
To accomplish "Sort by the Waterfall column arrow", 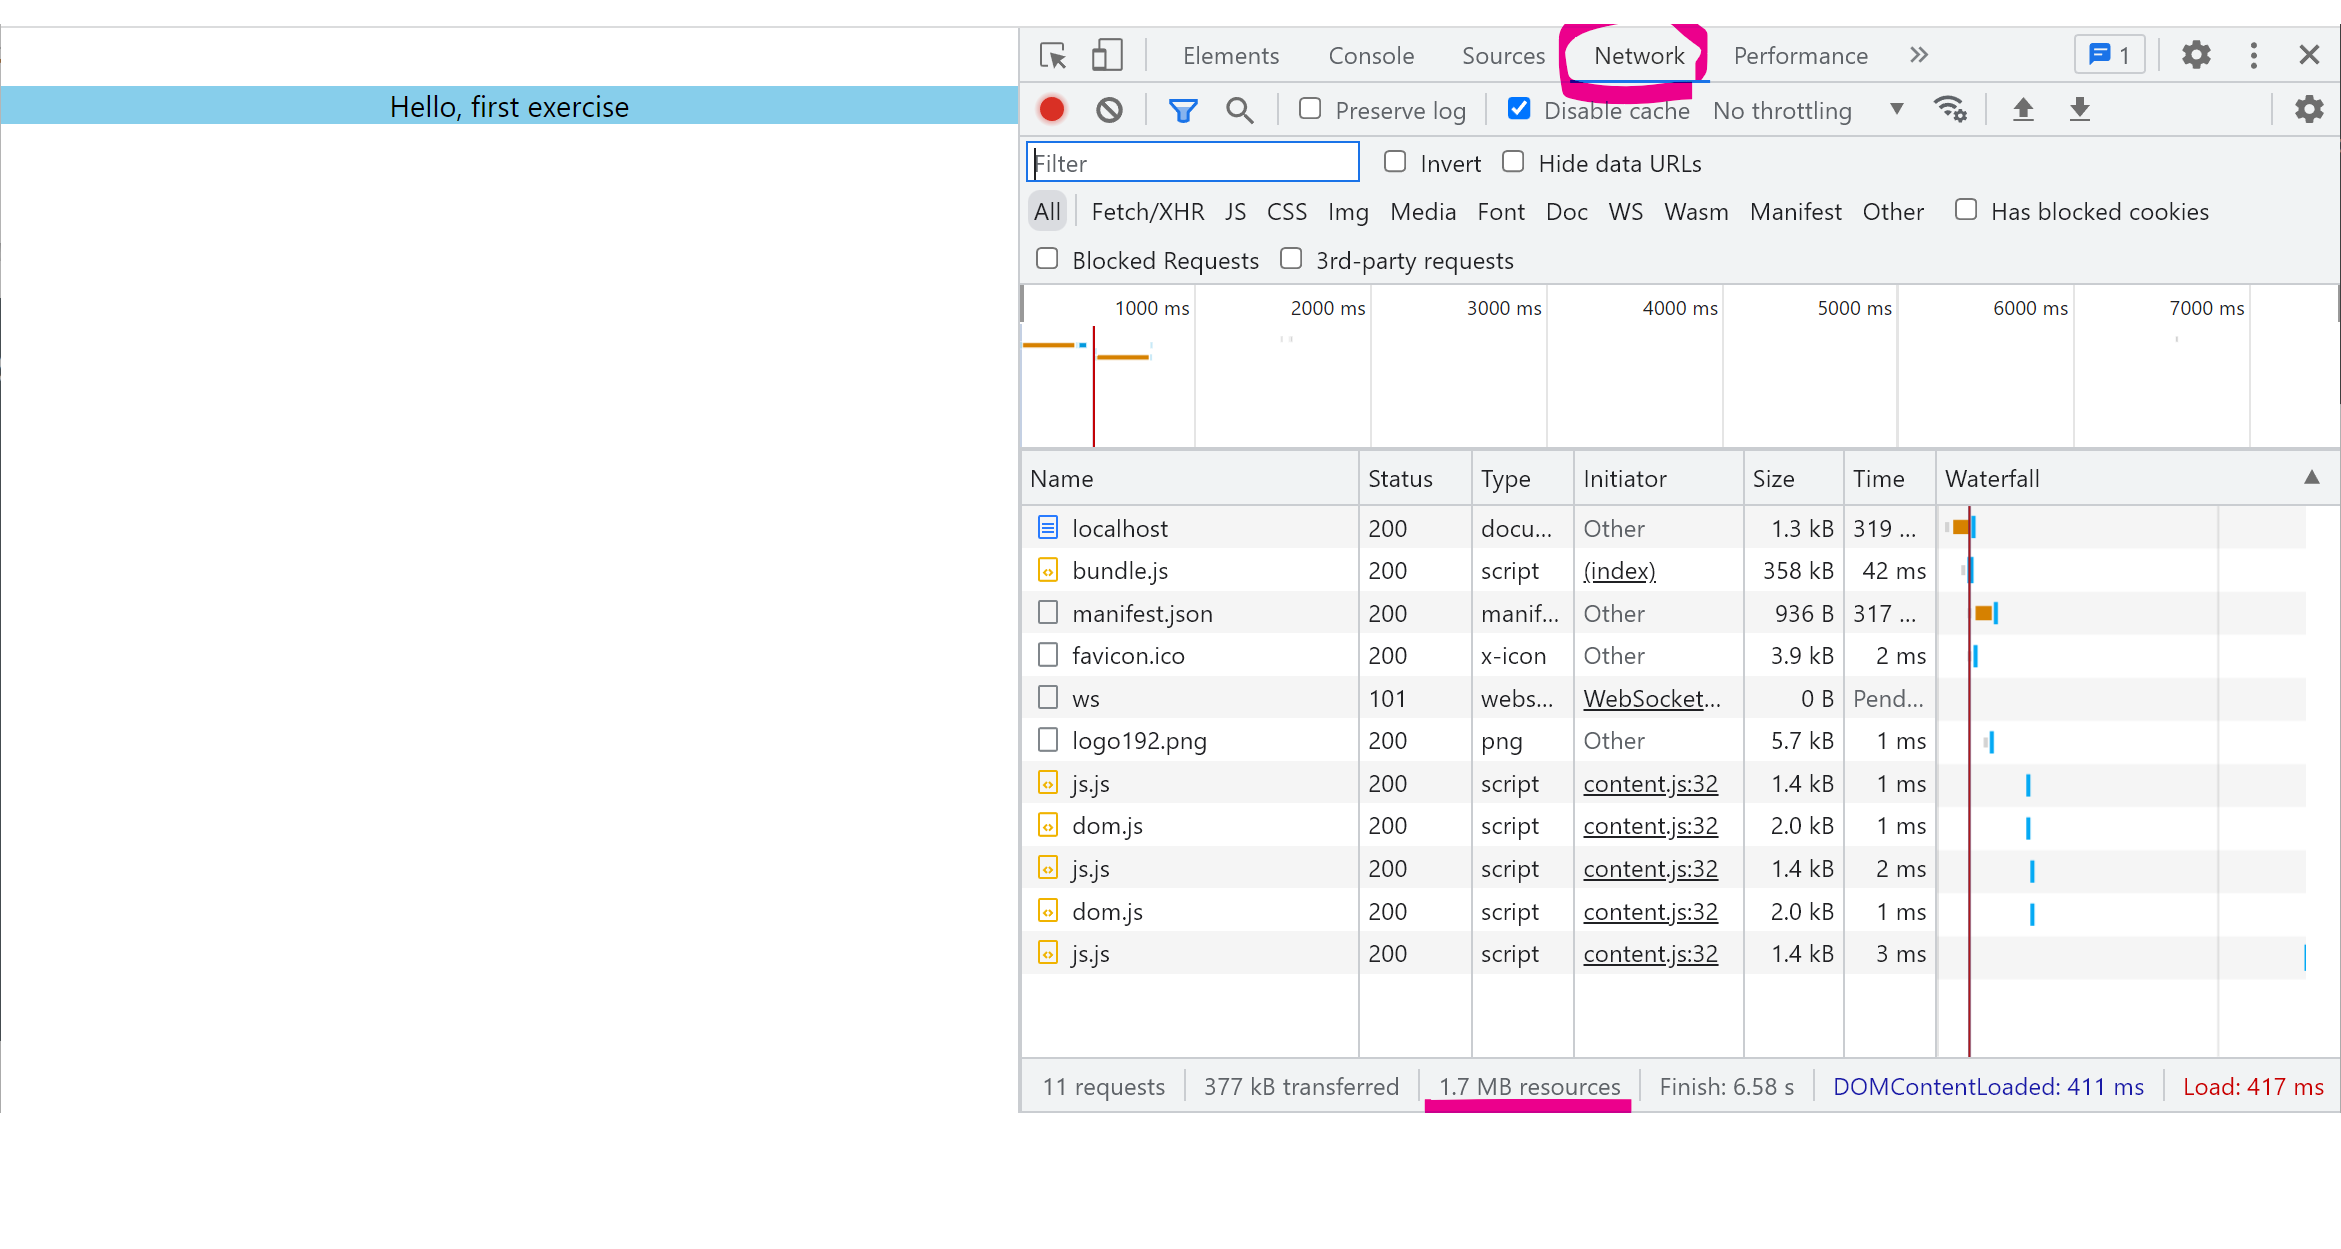I will click(x=2311, y=478).
